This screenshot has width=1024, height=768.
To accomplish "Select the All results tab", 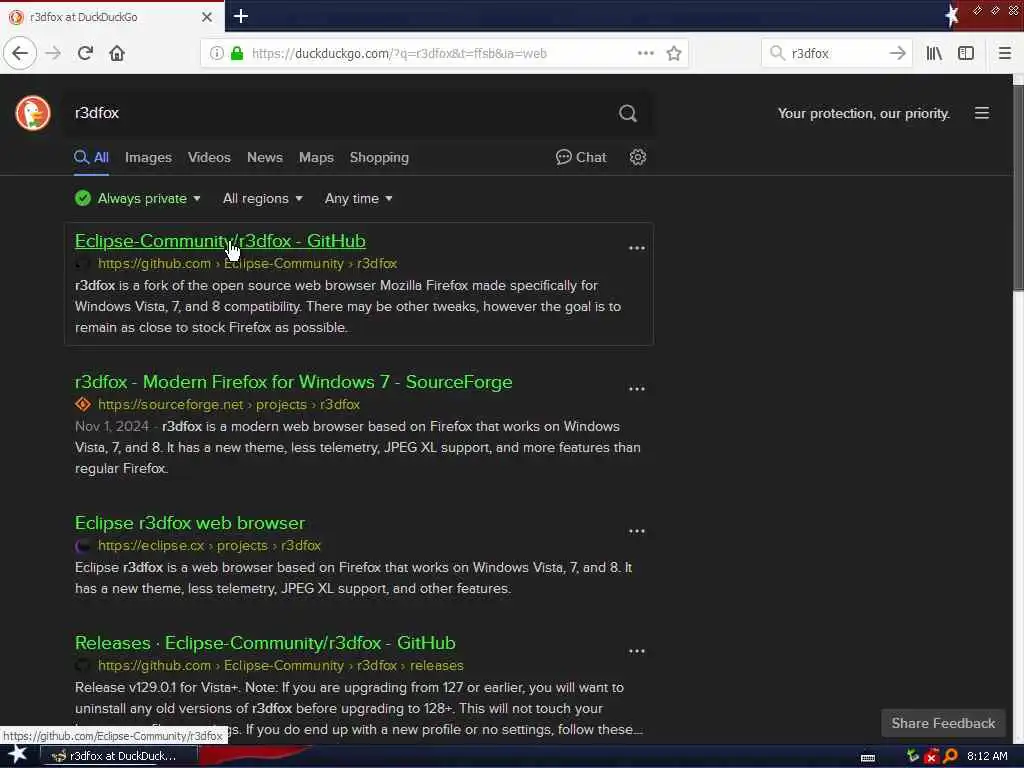I will pos(91,157).
